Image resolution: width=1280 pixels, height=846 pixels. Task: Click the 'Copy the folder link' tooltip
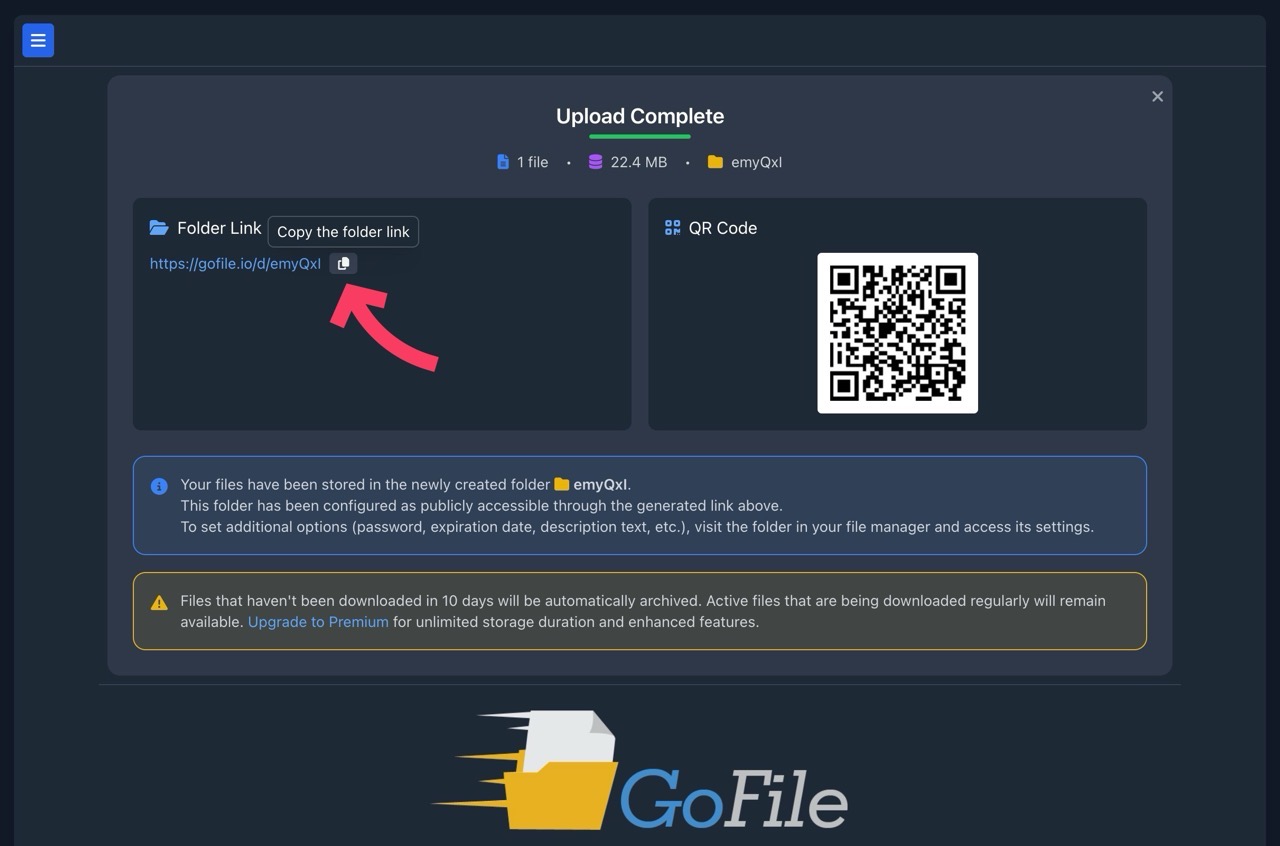coord(343,231)
